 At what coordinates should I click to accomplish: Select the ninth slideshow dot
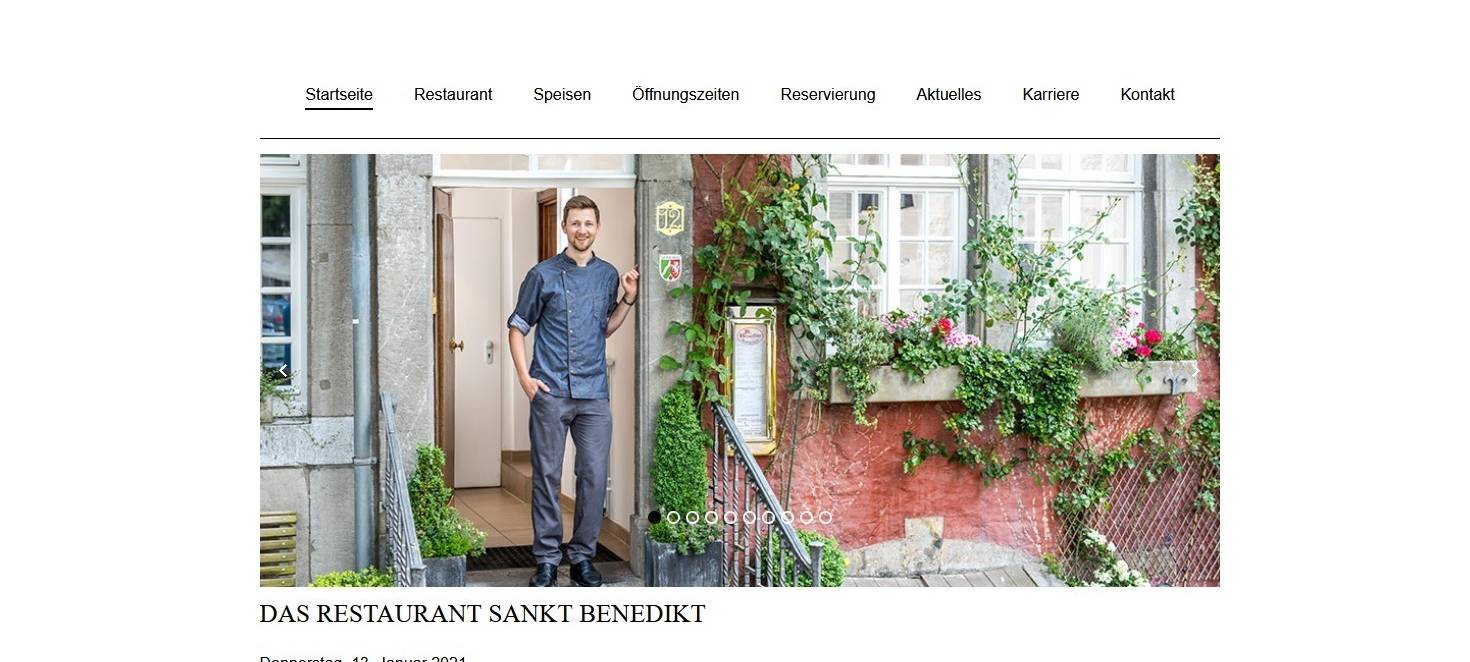[x=806, y=517]
